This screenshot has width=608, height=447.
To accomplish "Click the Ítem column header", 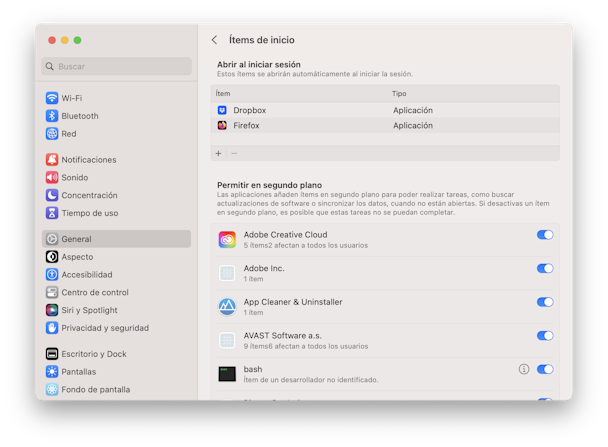I will click(x=223, y=93).
